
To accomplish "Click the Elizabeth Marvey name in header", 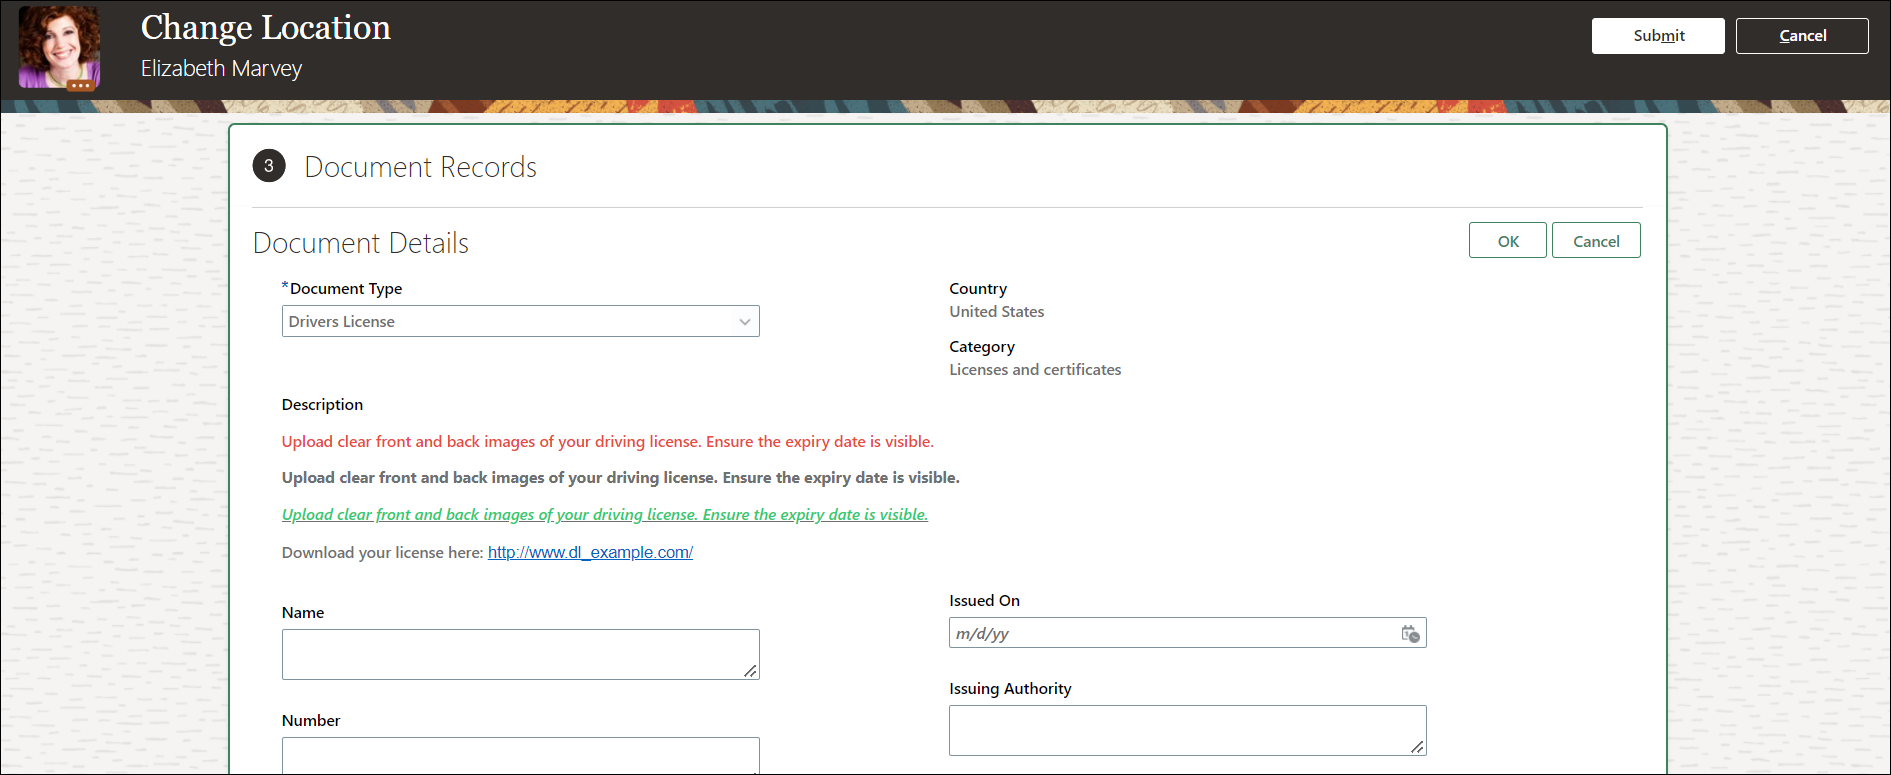I will click(x=221, y=69).
